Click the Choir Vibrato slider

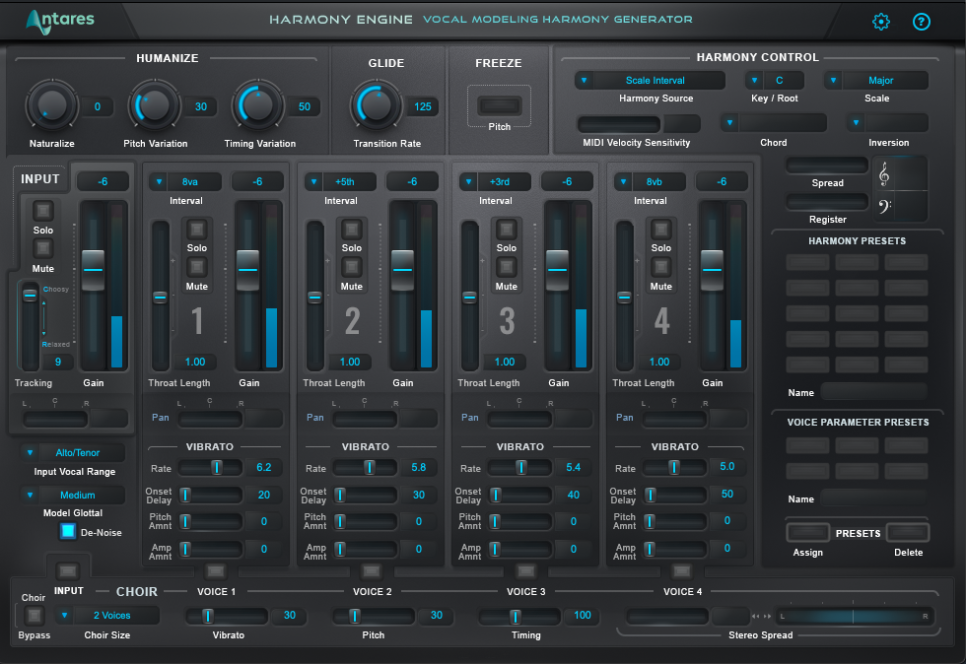[227, 615]
